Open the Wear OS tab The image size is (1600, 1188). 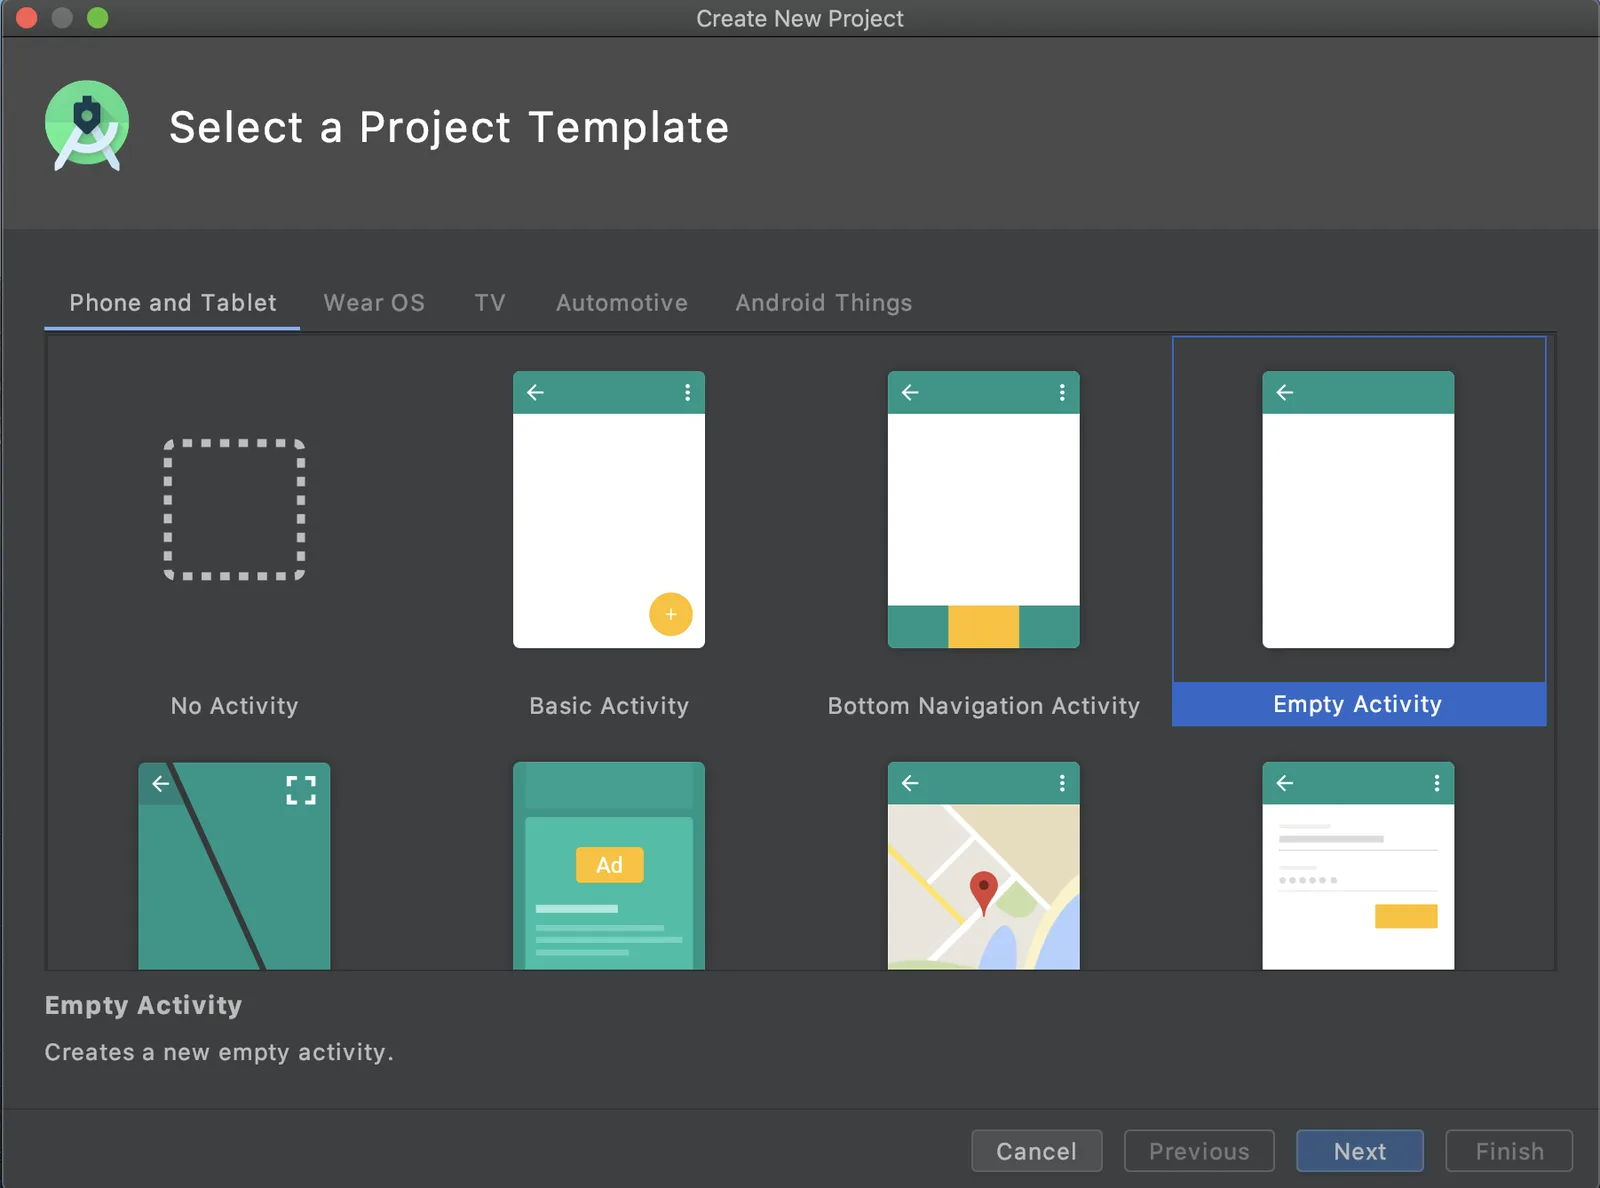tap(374, 303)
